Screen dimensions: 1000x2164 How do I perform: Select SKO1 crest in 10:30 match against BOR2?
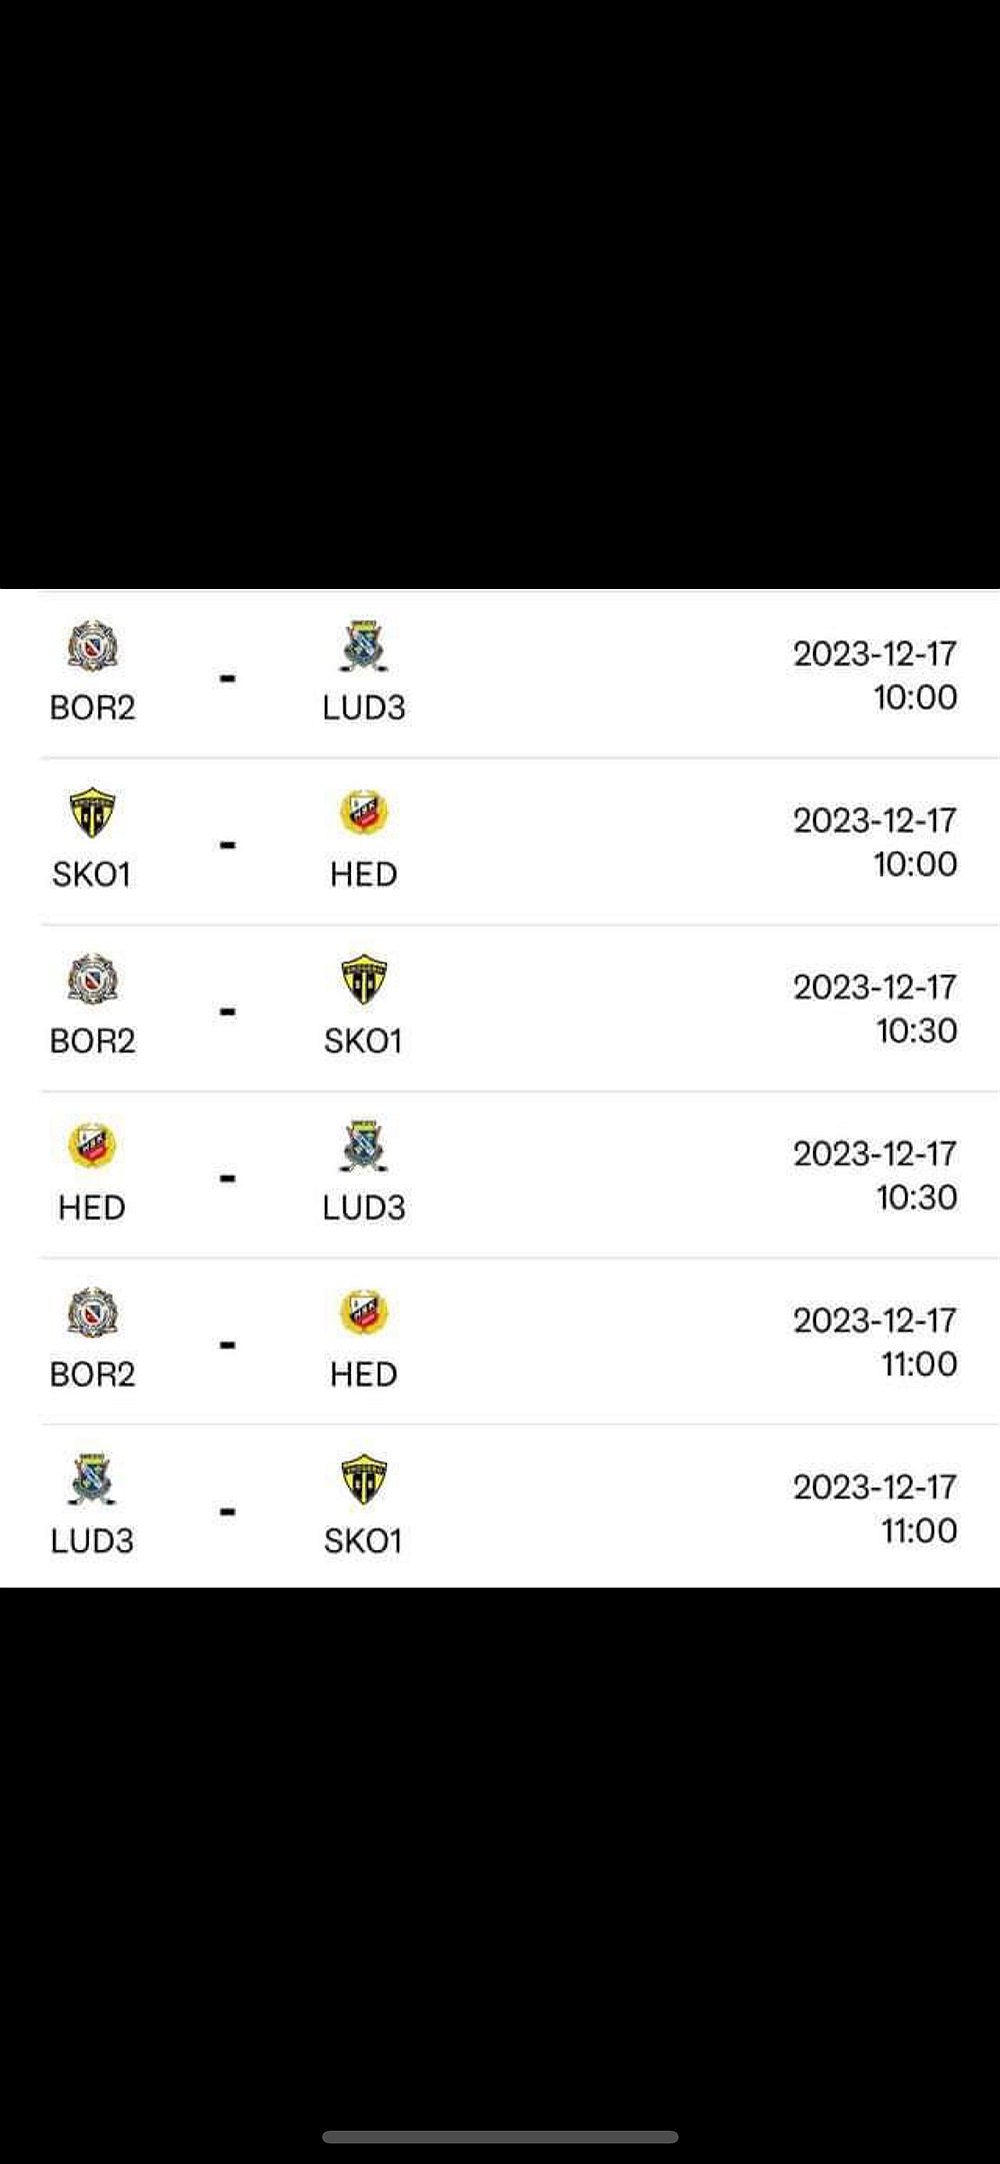pos(363,980)
